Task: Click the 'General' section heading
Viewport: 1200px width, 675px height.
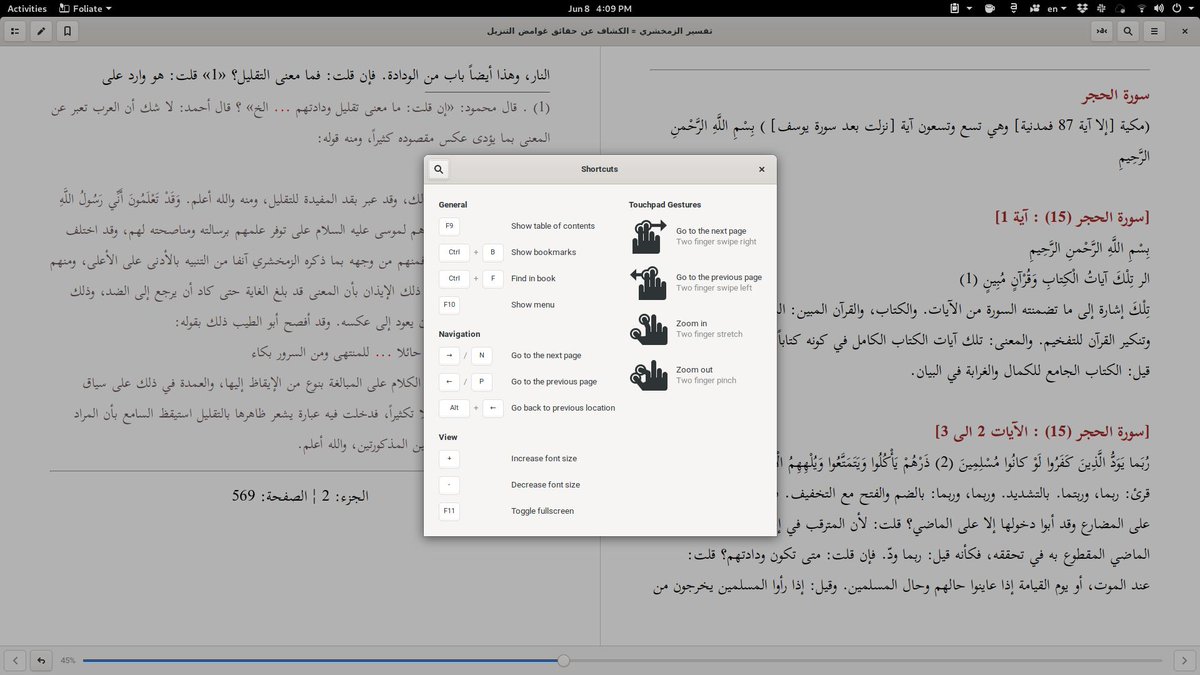Action: [x=453, y=204]
